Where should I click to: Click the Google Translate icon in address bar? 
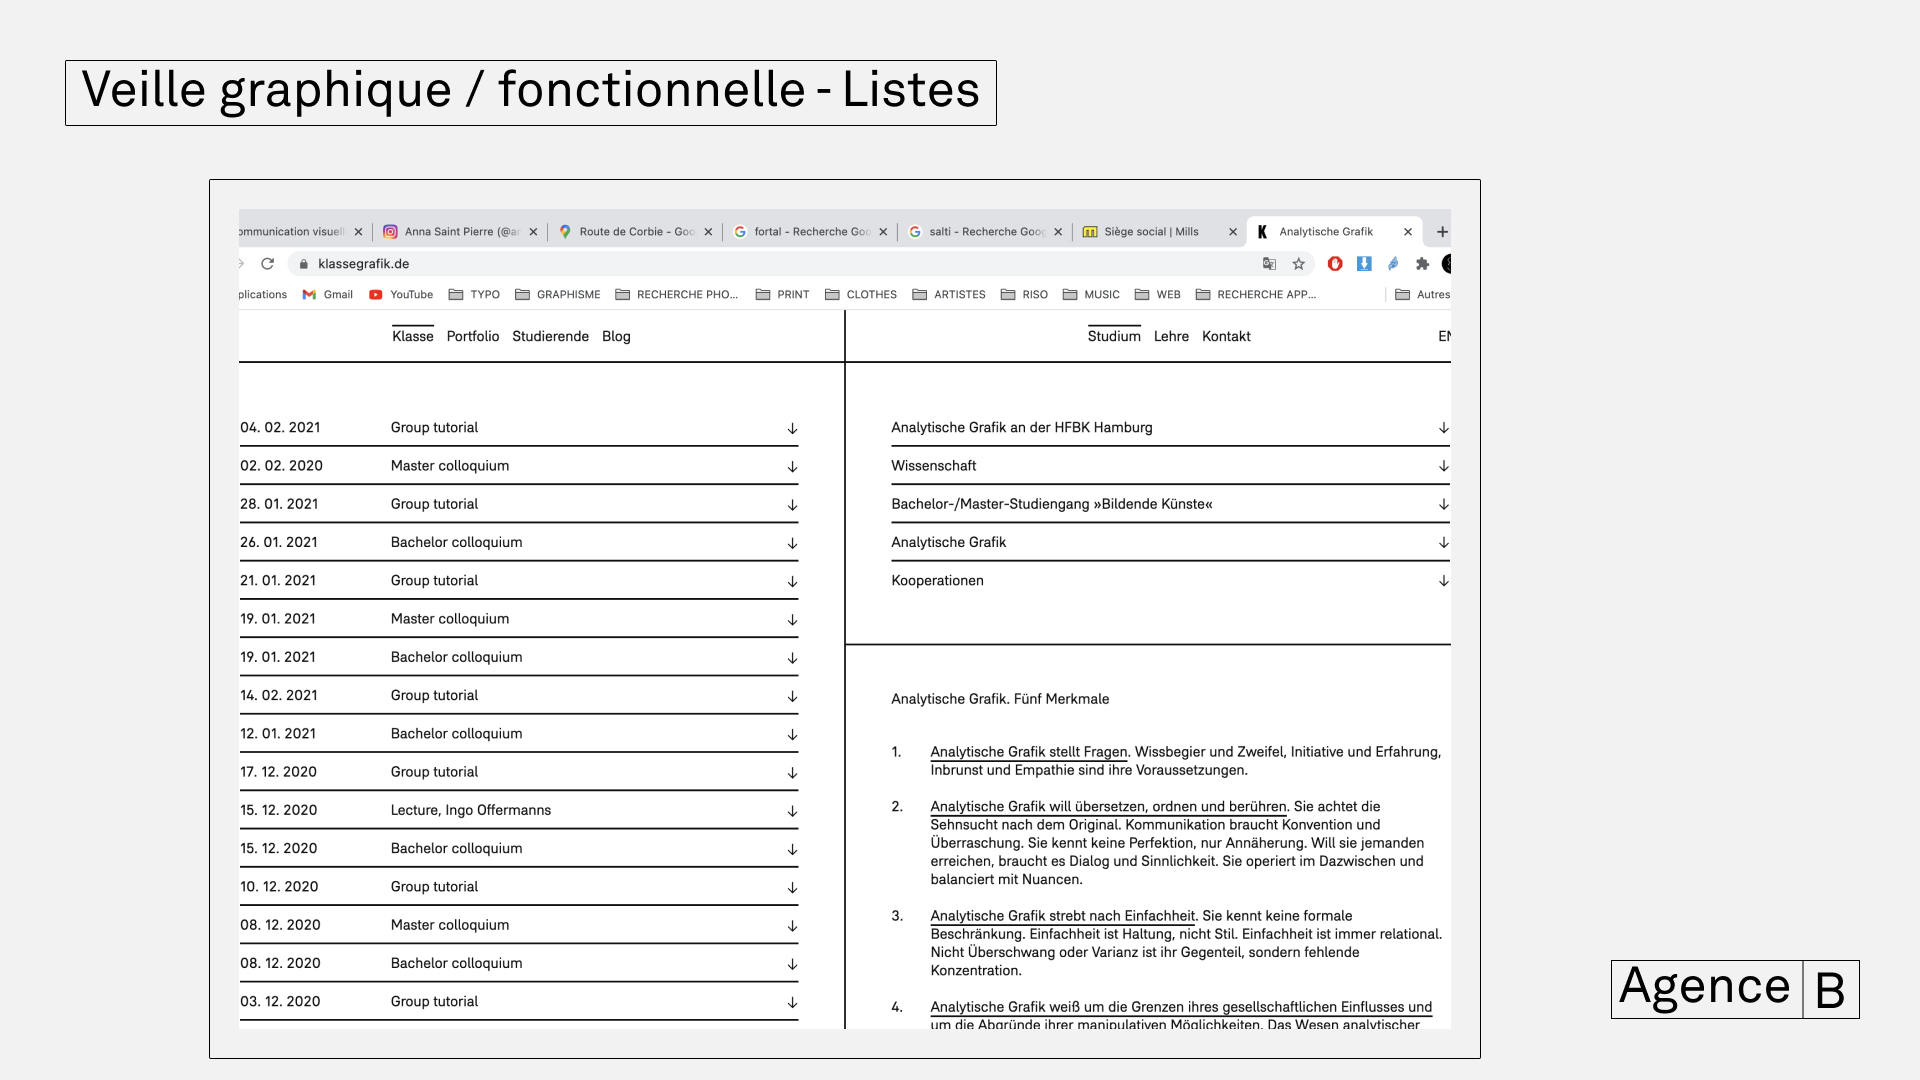tap(1269, 264)
